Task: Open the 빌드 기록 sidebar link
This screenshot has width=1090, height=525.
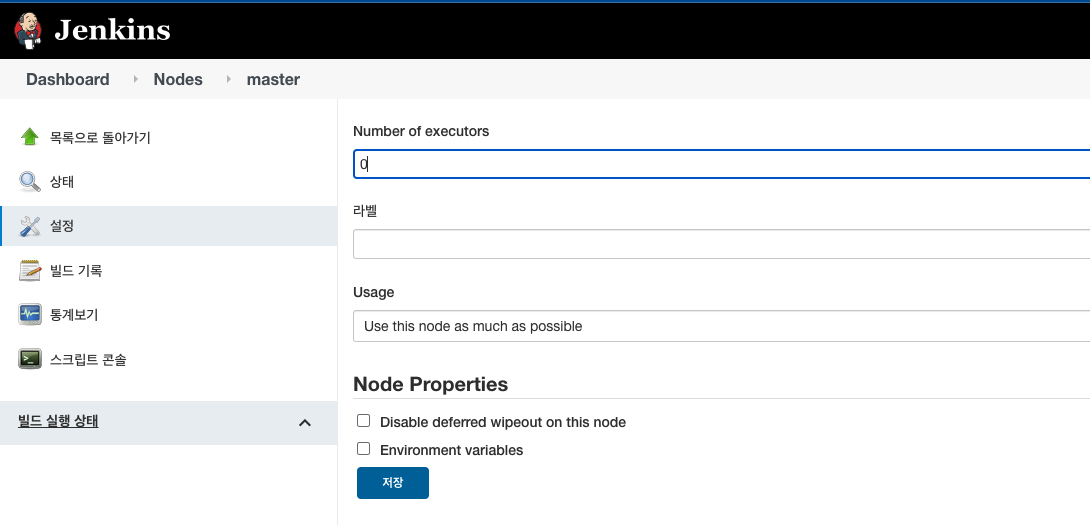Action: pyautogui.click(x=76, y=271)
